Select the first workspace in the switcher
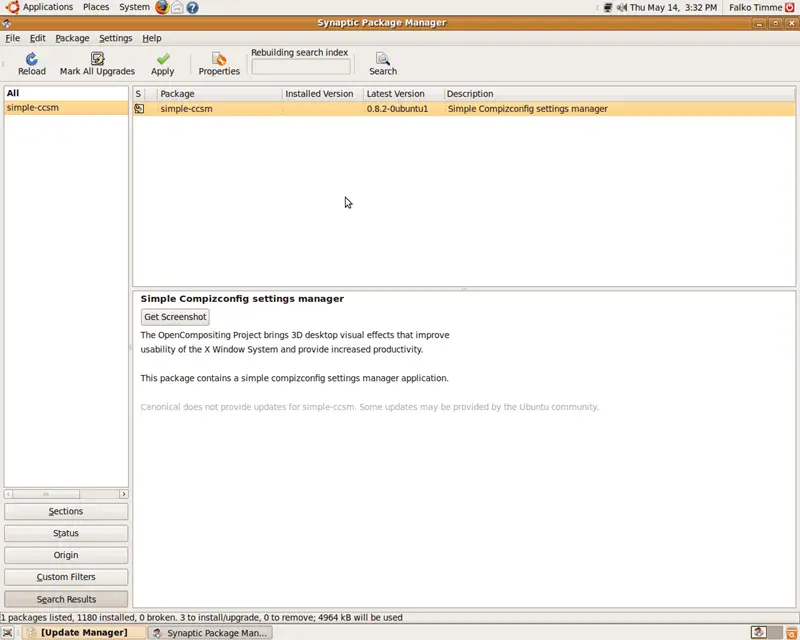This screenshot has width=800, height=640. pos(759,632)
